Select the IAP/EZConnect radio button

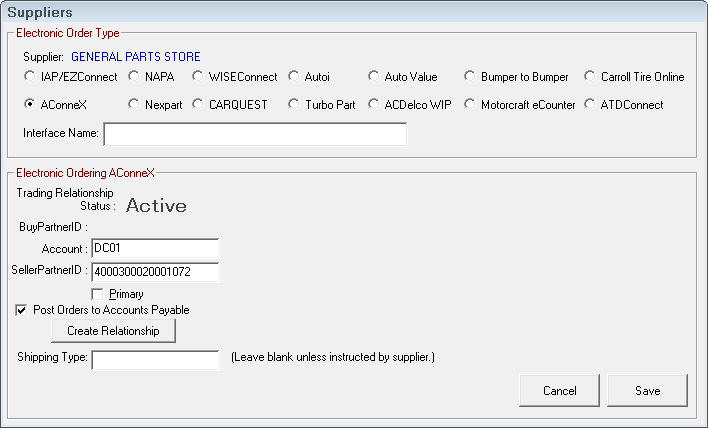tap(30, 77)
